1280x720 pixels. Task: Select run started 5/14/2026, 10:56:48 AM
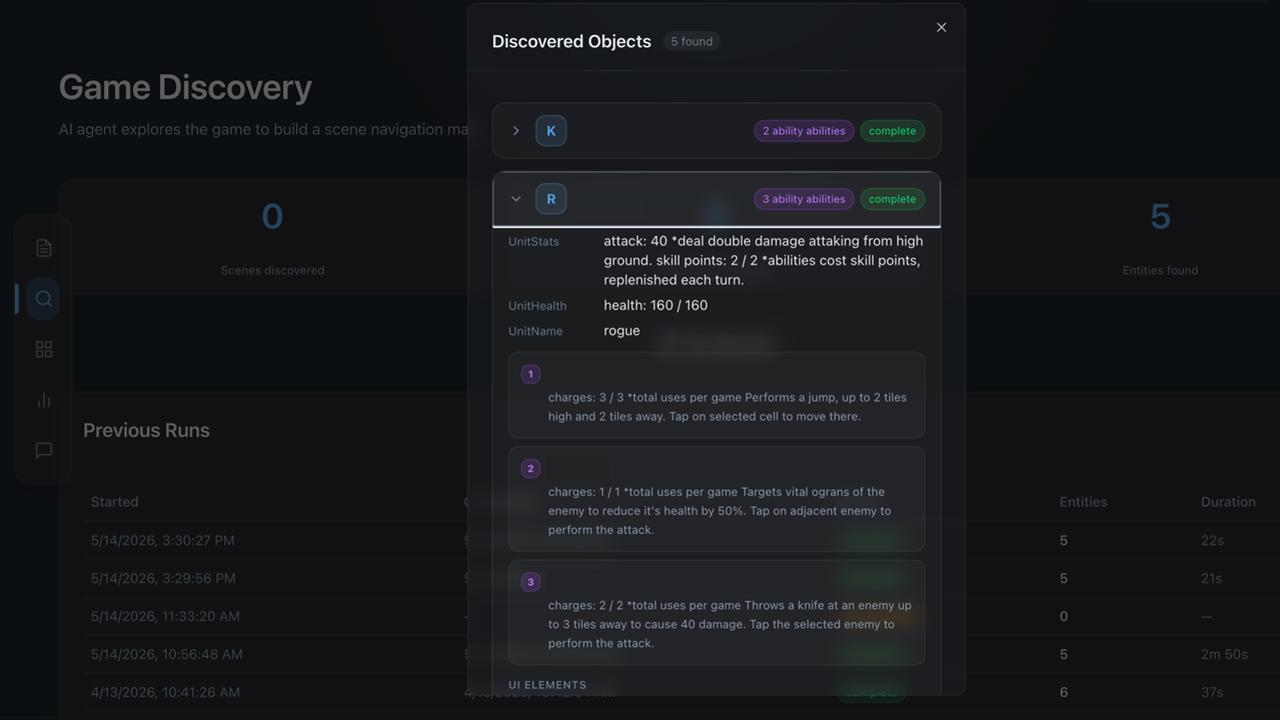(167, 654)
